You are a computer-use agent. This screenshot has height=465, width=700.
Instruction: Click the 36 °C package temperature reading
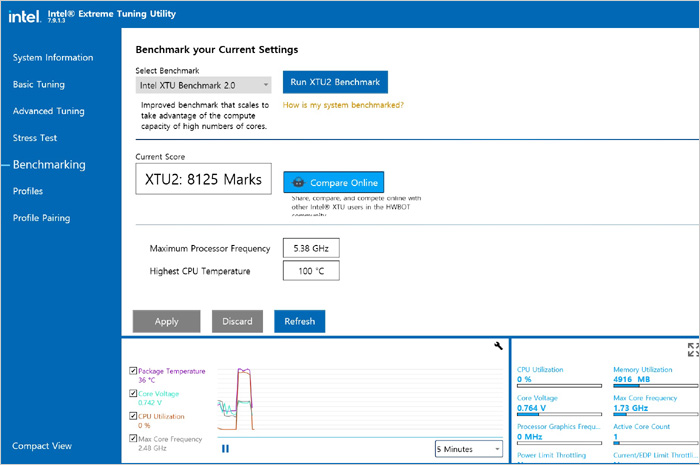[x=146, y=380]
